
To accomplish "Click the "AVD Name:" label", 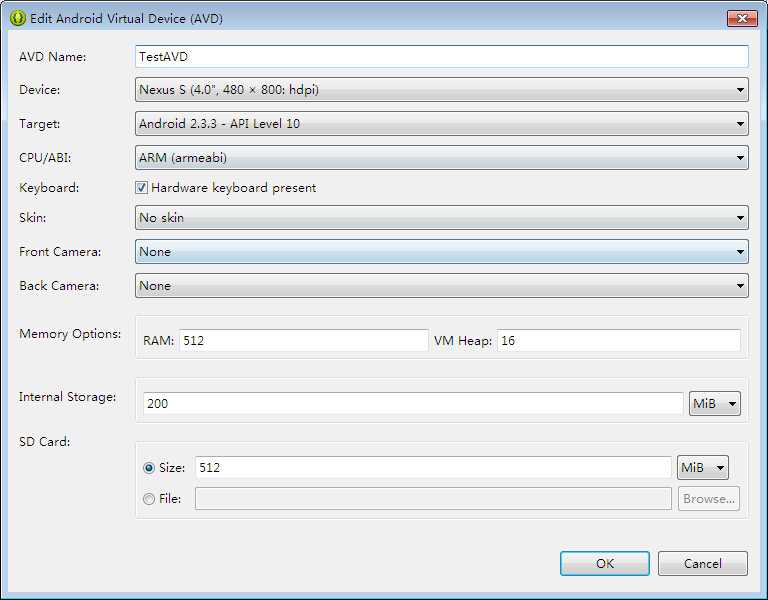I will point(52,57).
